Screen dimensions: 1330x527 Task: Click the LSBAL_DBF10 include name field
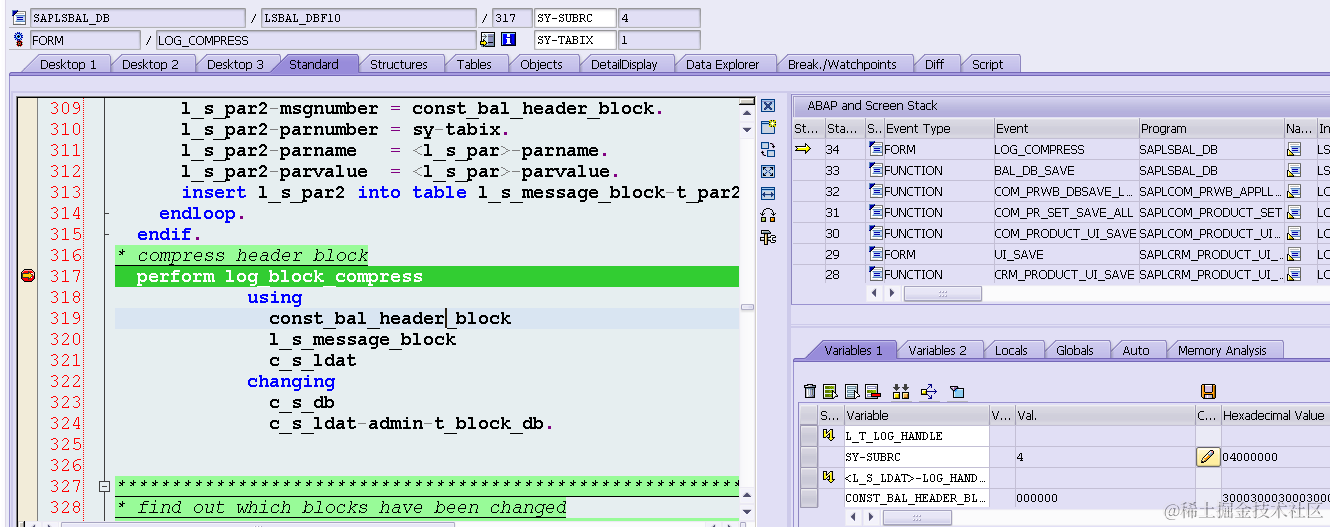[x=368, y=18]
